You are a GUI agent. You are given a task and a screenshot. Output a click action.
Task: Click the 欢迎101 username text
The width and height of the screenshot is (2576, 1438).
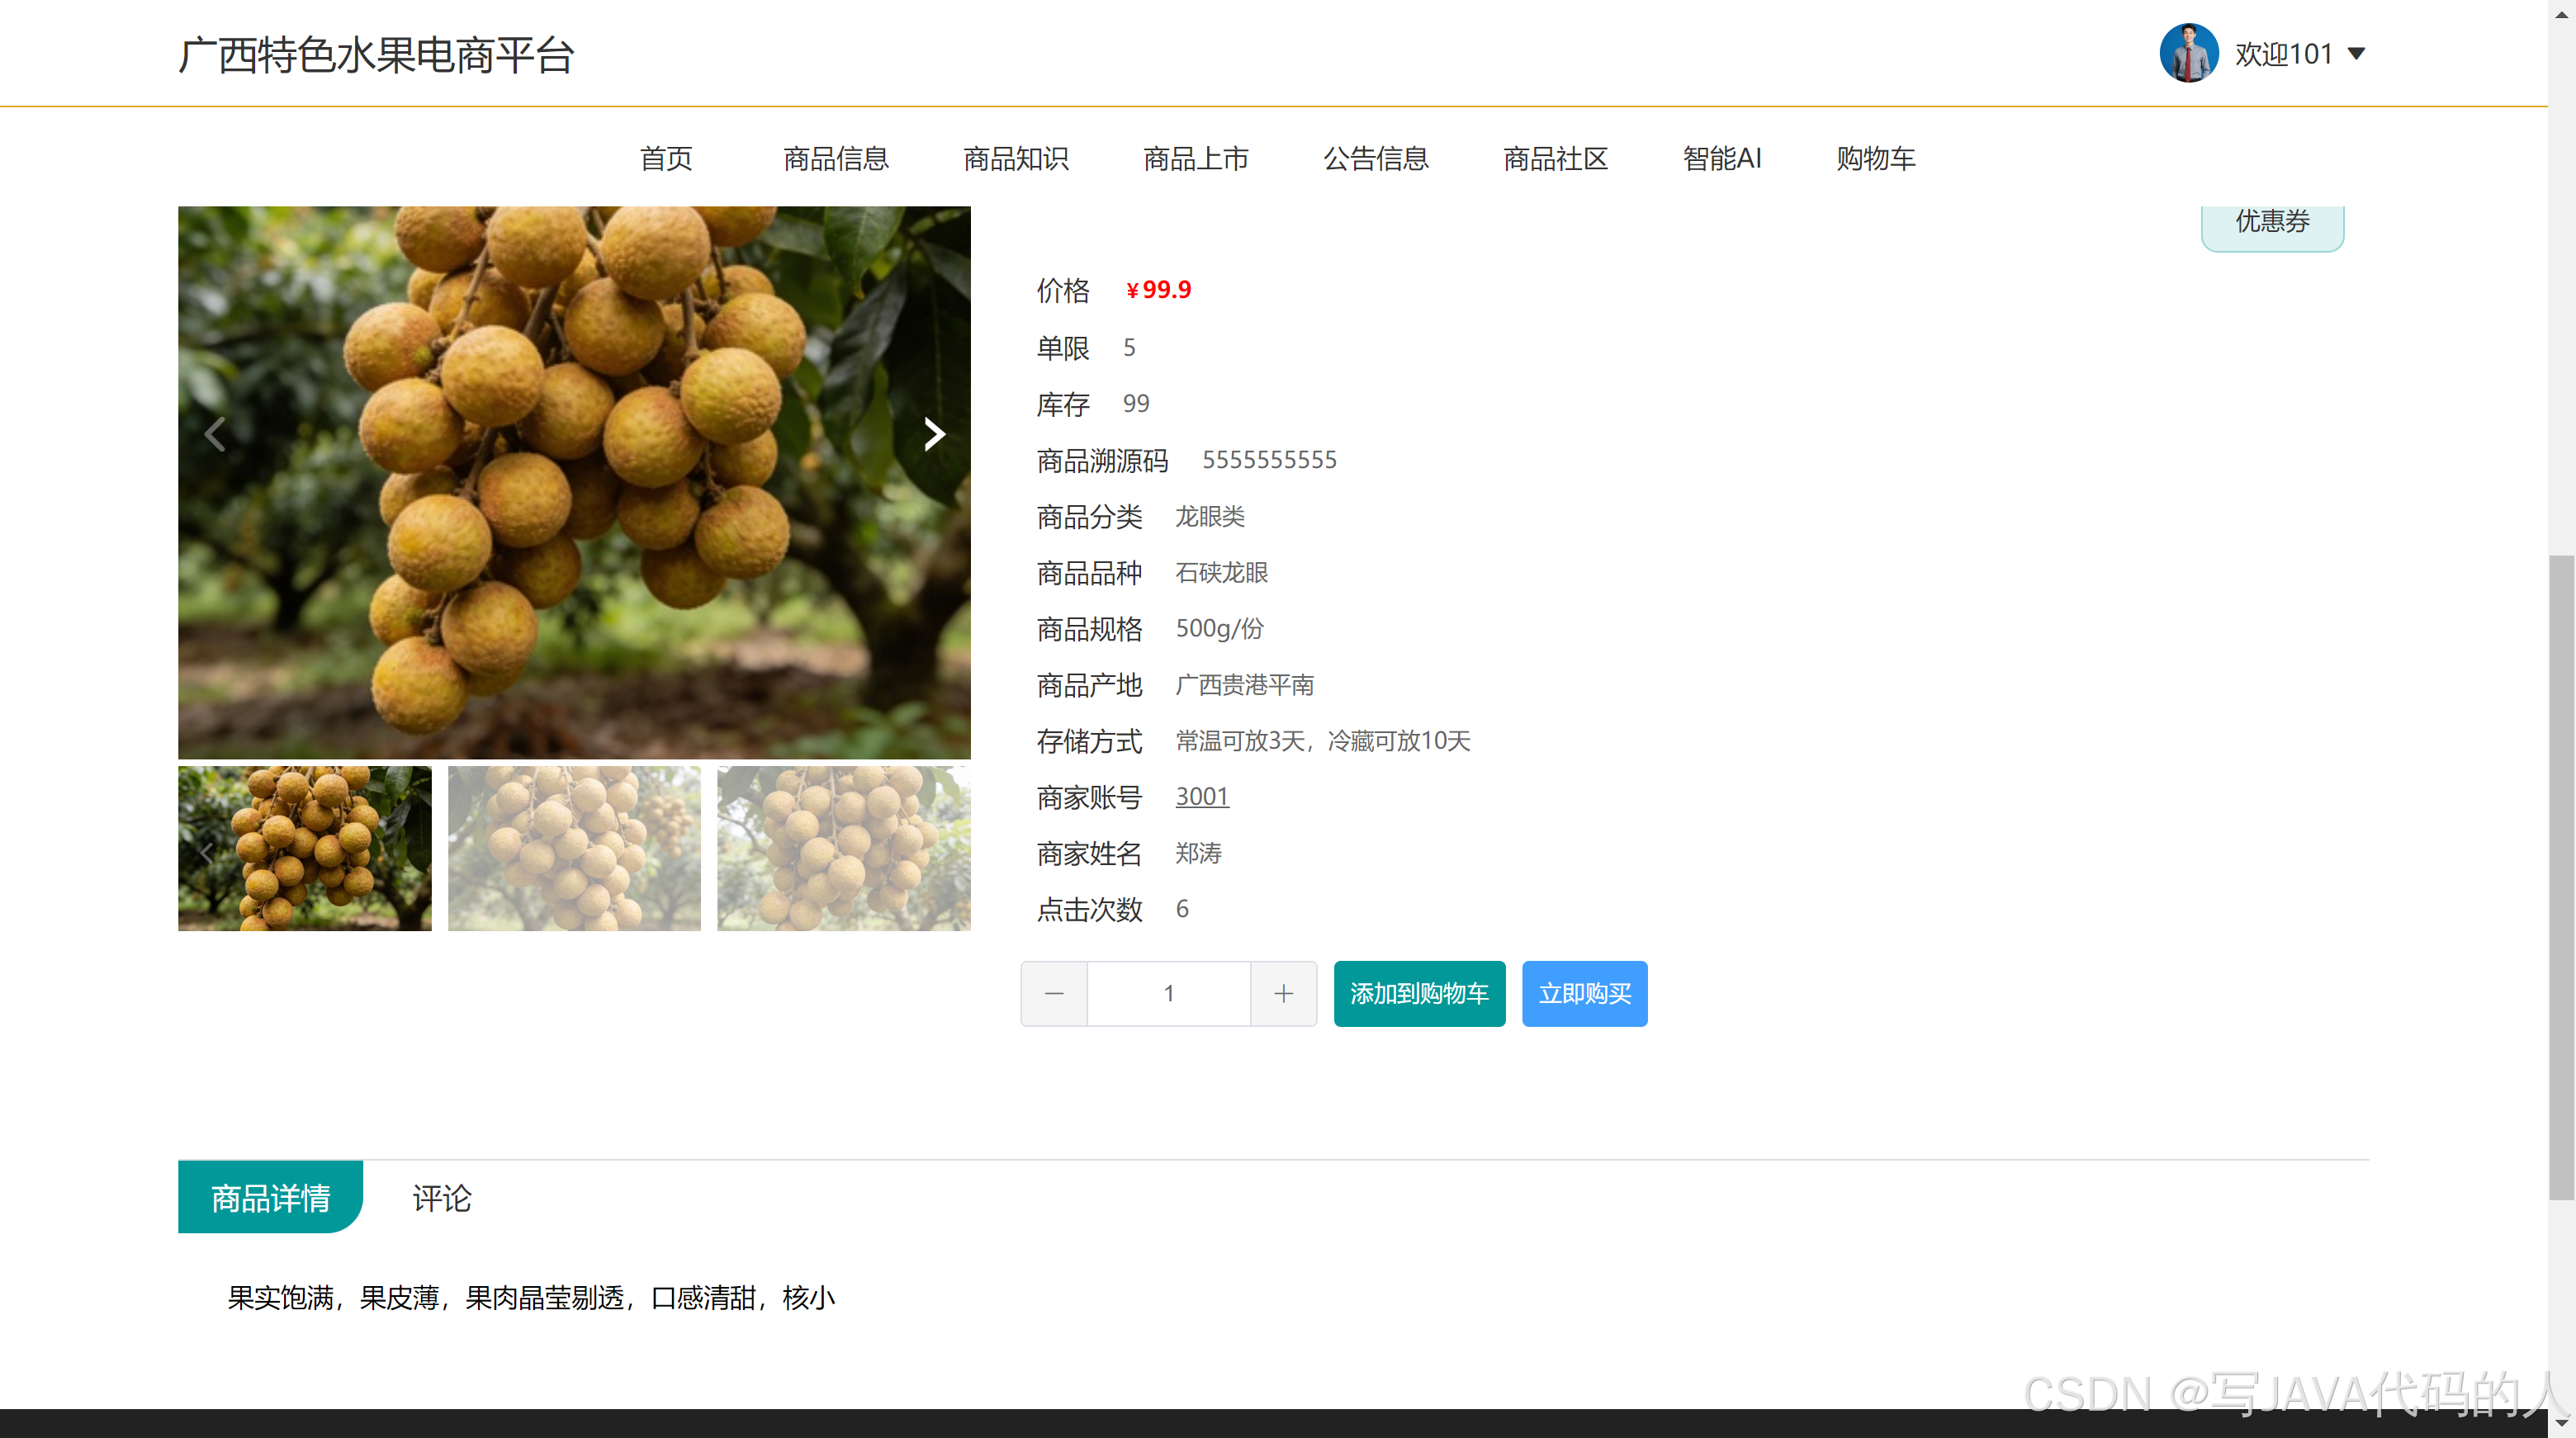(2284, 54)
